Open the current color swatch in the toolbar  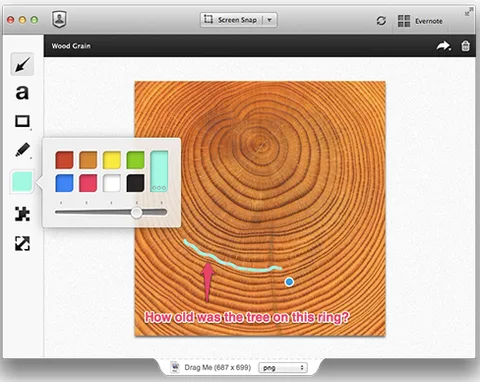(22, 182)
